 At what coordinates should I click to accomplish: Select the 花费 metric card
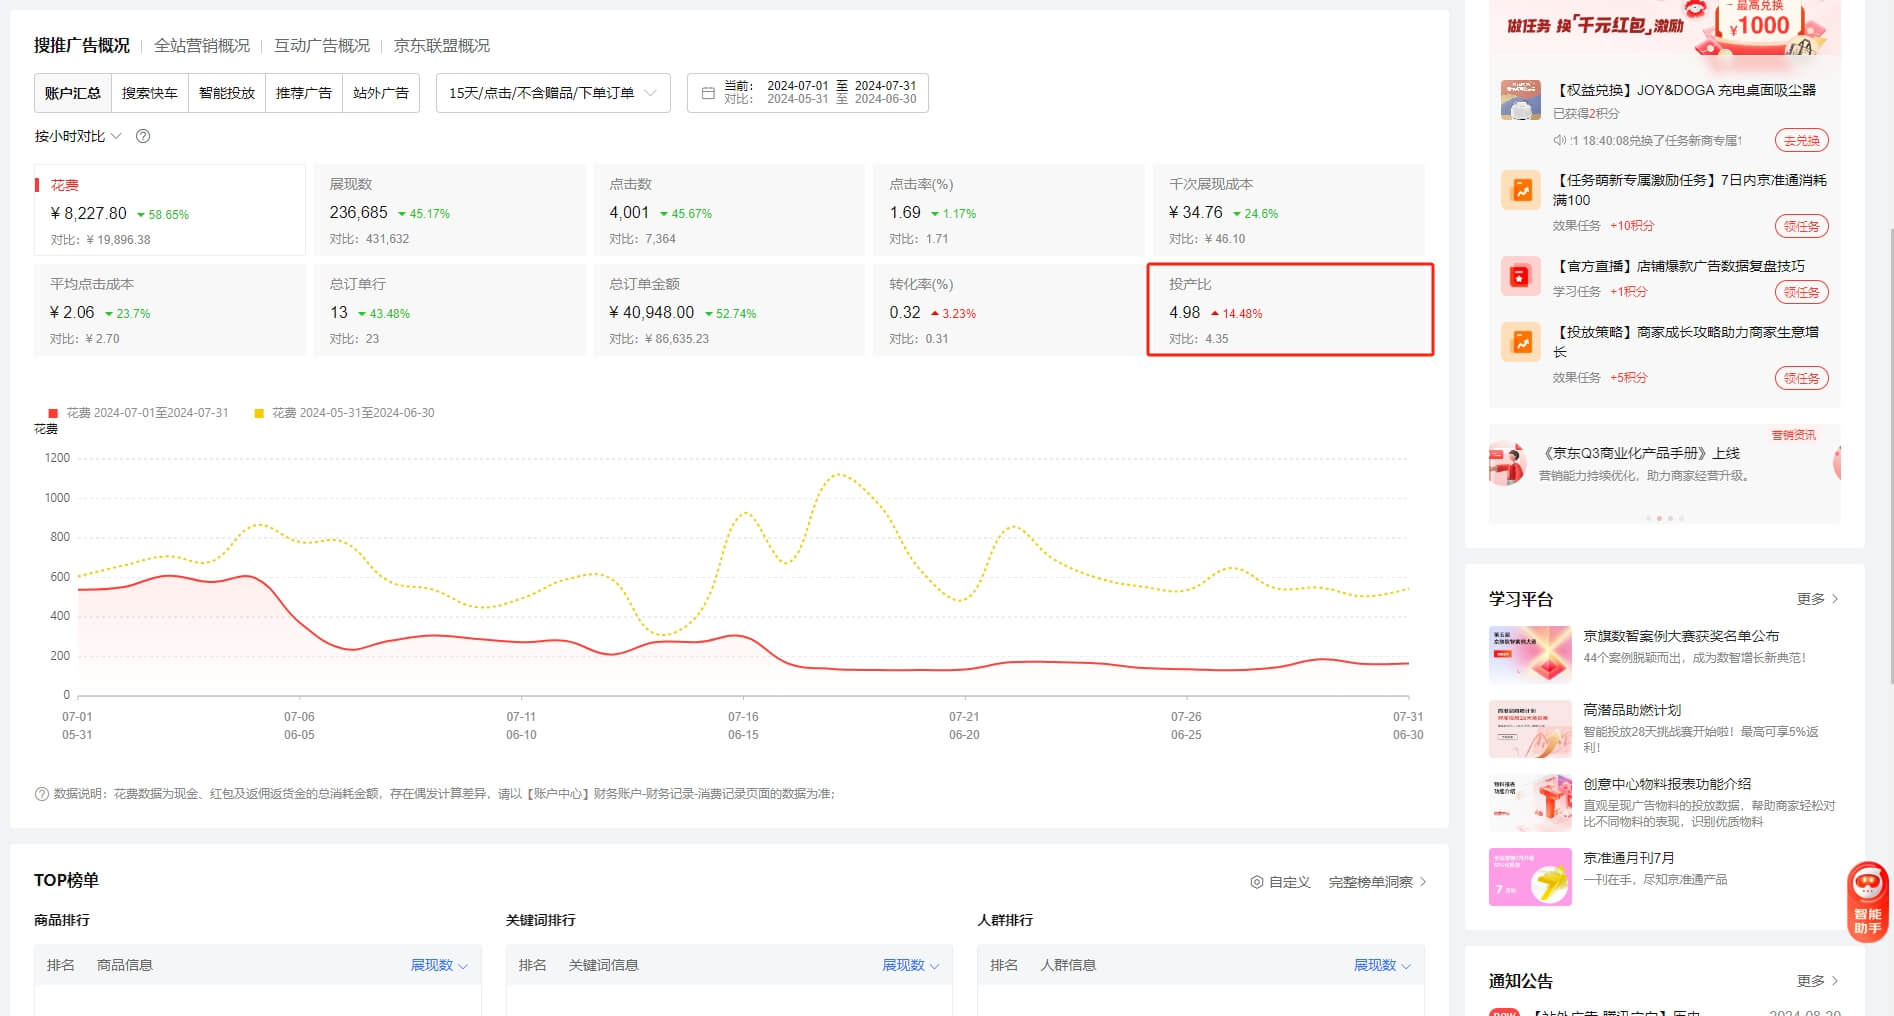click(170, 210)
